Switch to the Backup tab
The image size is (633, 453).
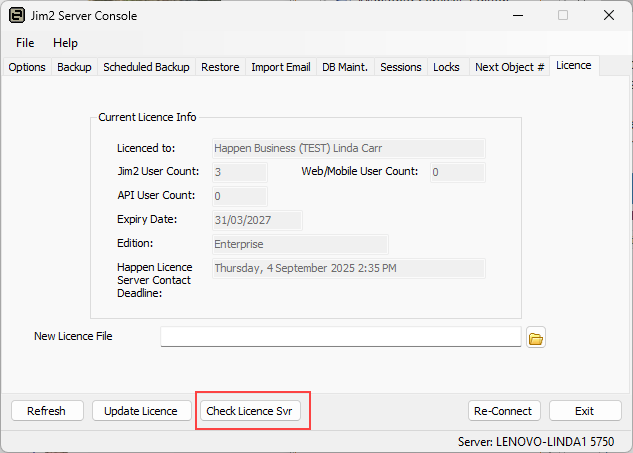74,67
